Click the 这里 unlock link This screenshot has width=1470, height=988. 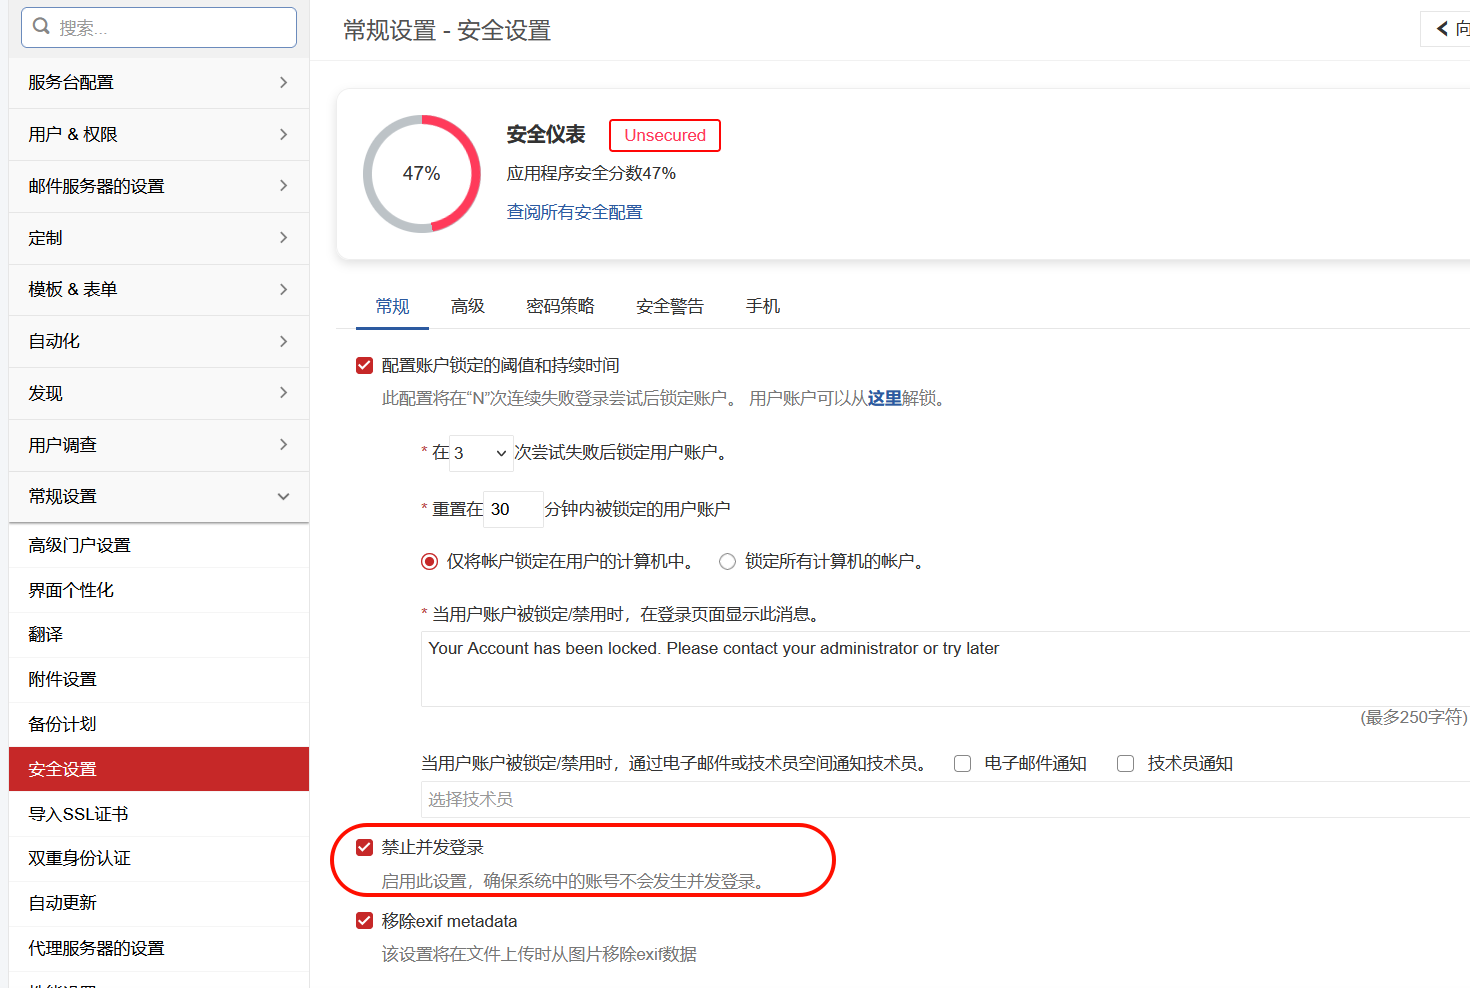click(884, 398)
